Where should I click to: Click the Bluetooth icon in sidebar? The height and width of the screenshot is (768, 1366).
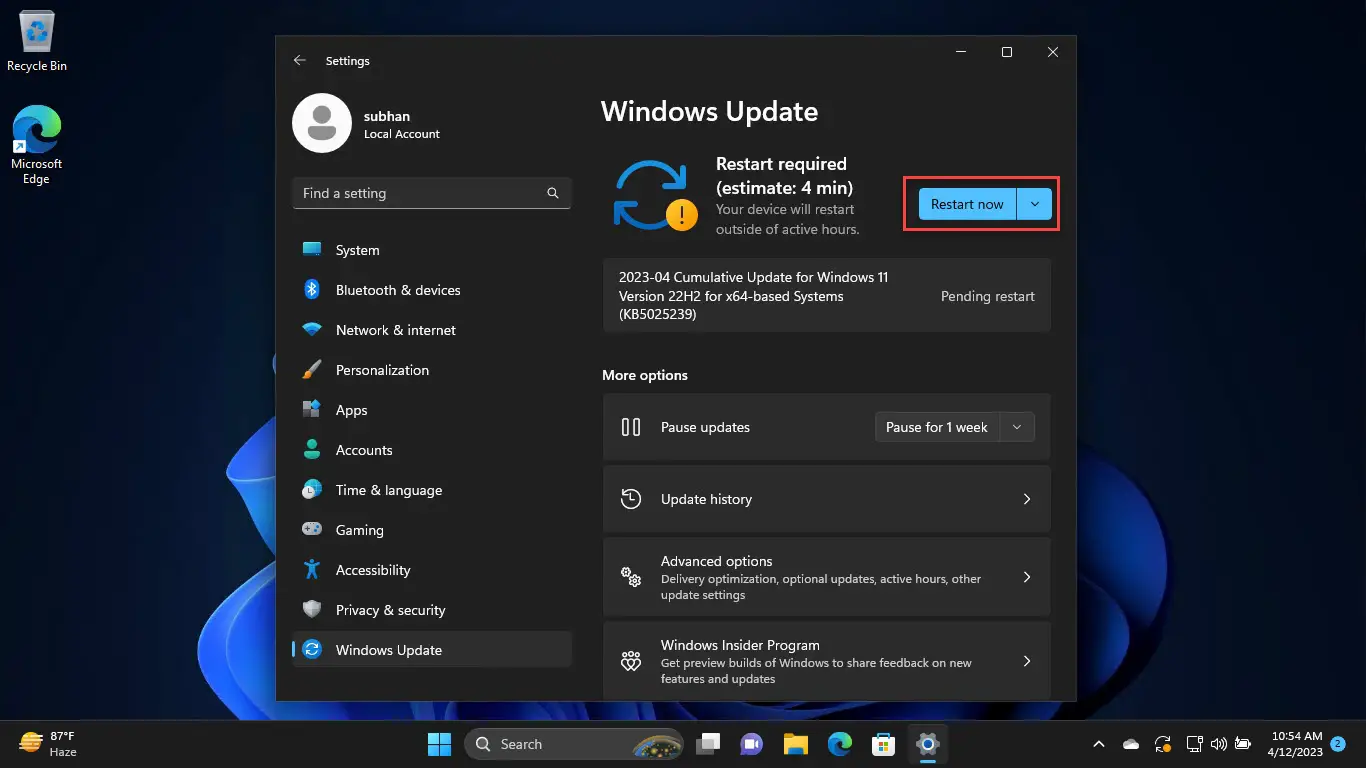coord(312,289)
